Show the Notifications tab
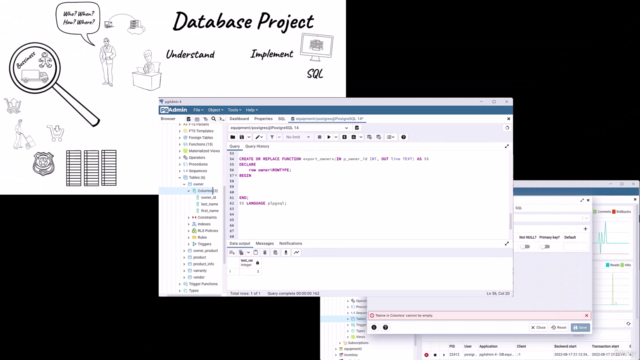 [291, 243]
